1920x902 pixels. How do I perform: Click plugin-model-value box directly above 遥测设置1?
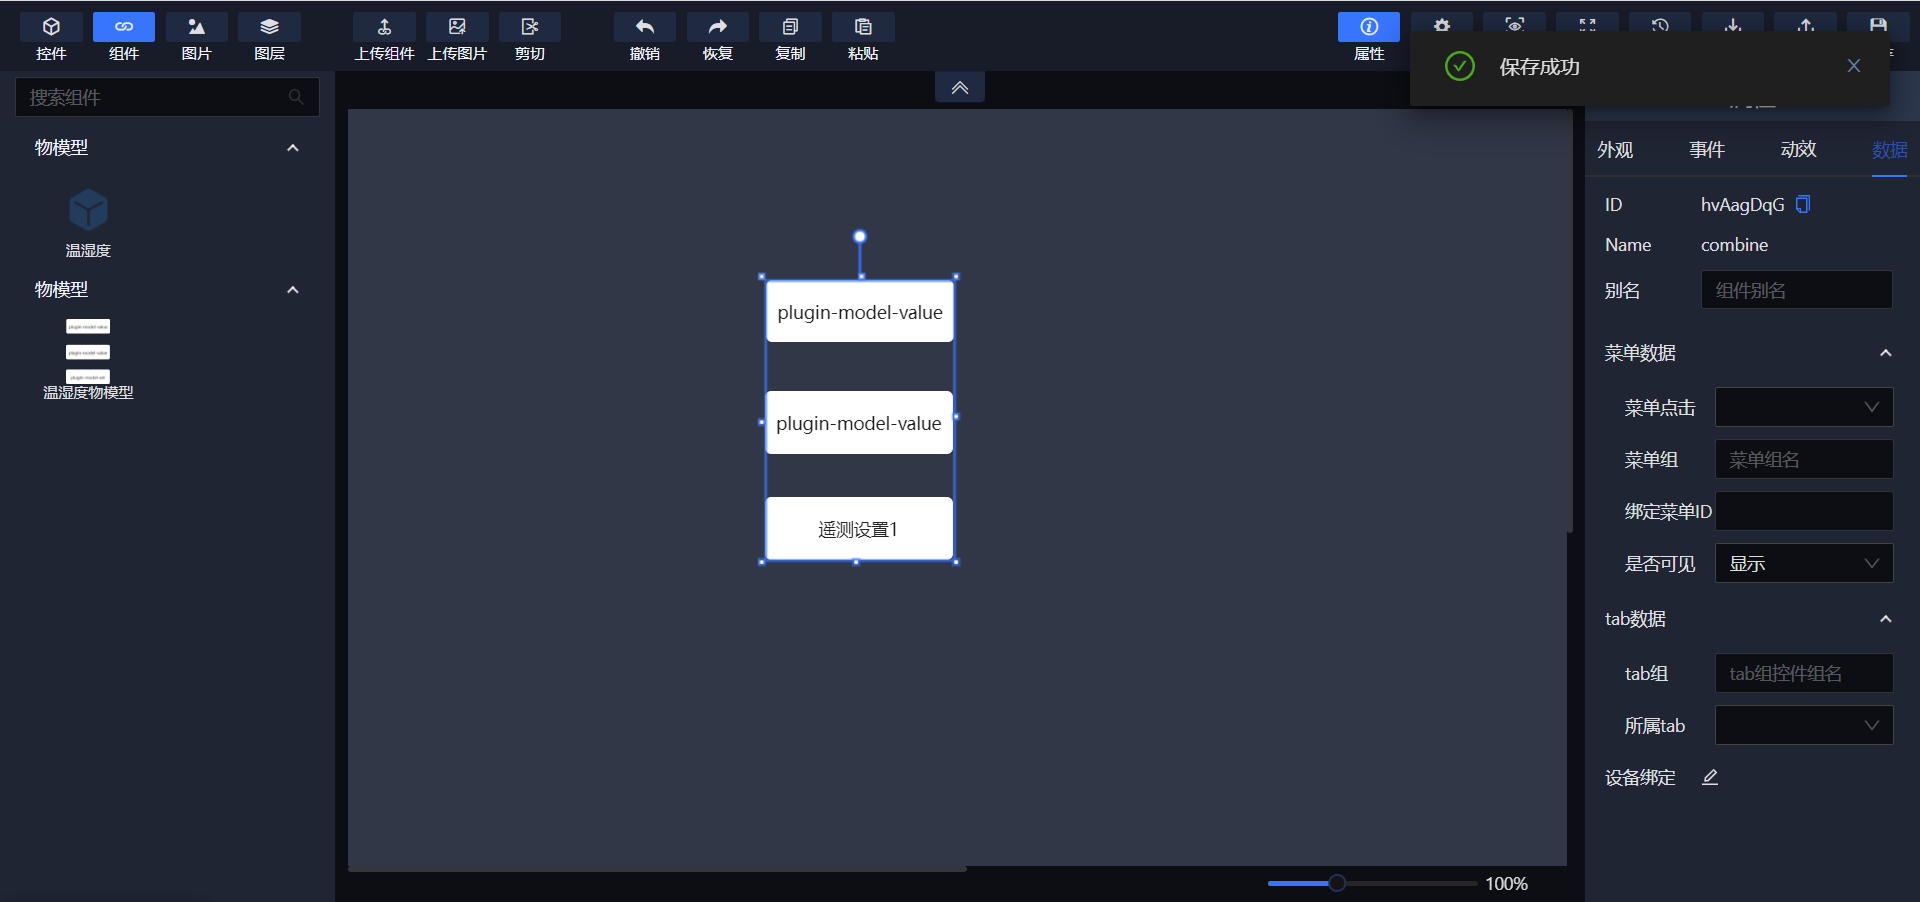(x=859, y=423)
